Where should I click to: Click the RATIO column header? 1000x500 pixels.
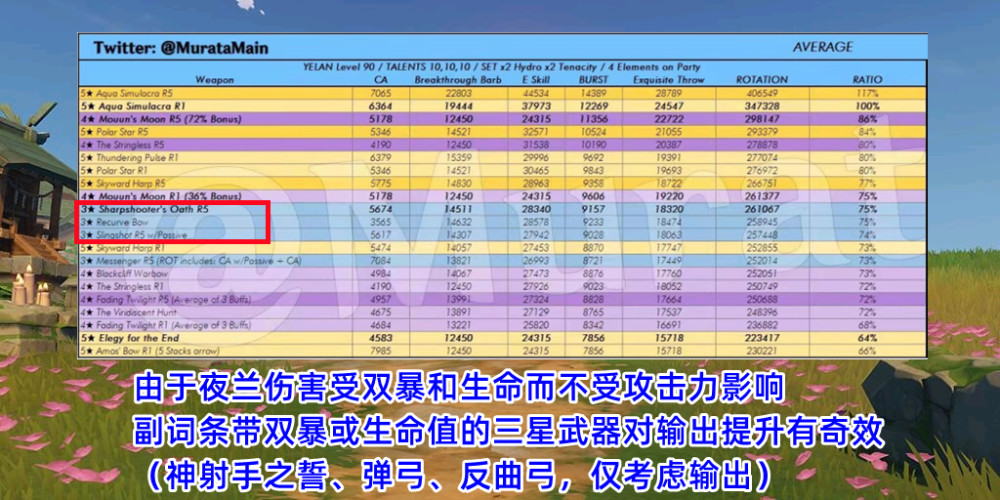point(867,79)
